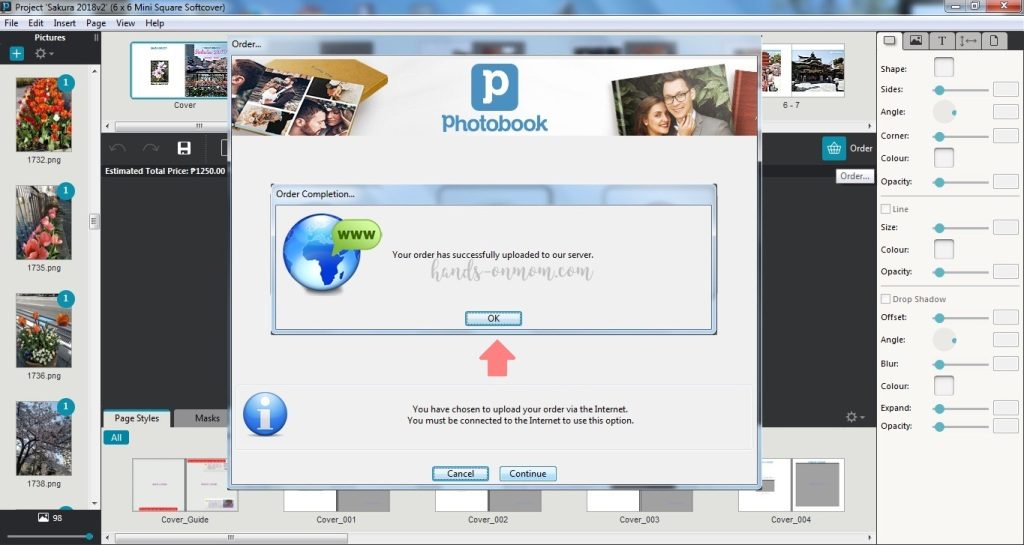1024x545 pixels.
Task: Enable the Drop Shadow checkbox
Action: [x=886, y=299]
